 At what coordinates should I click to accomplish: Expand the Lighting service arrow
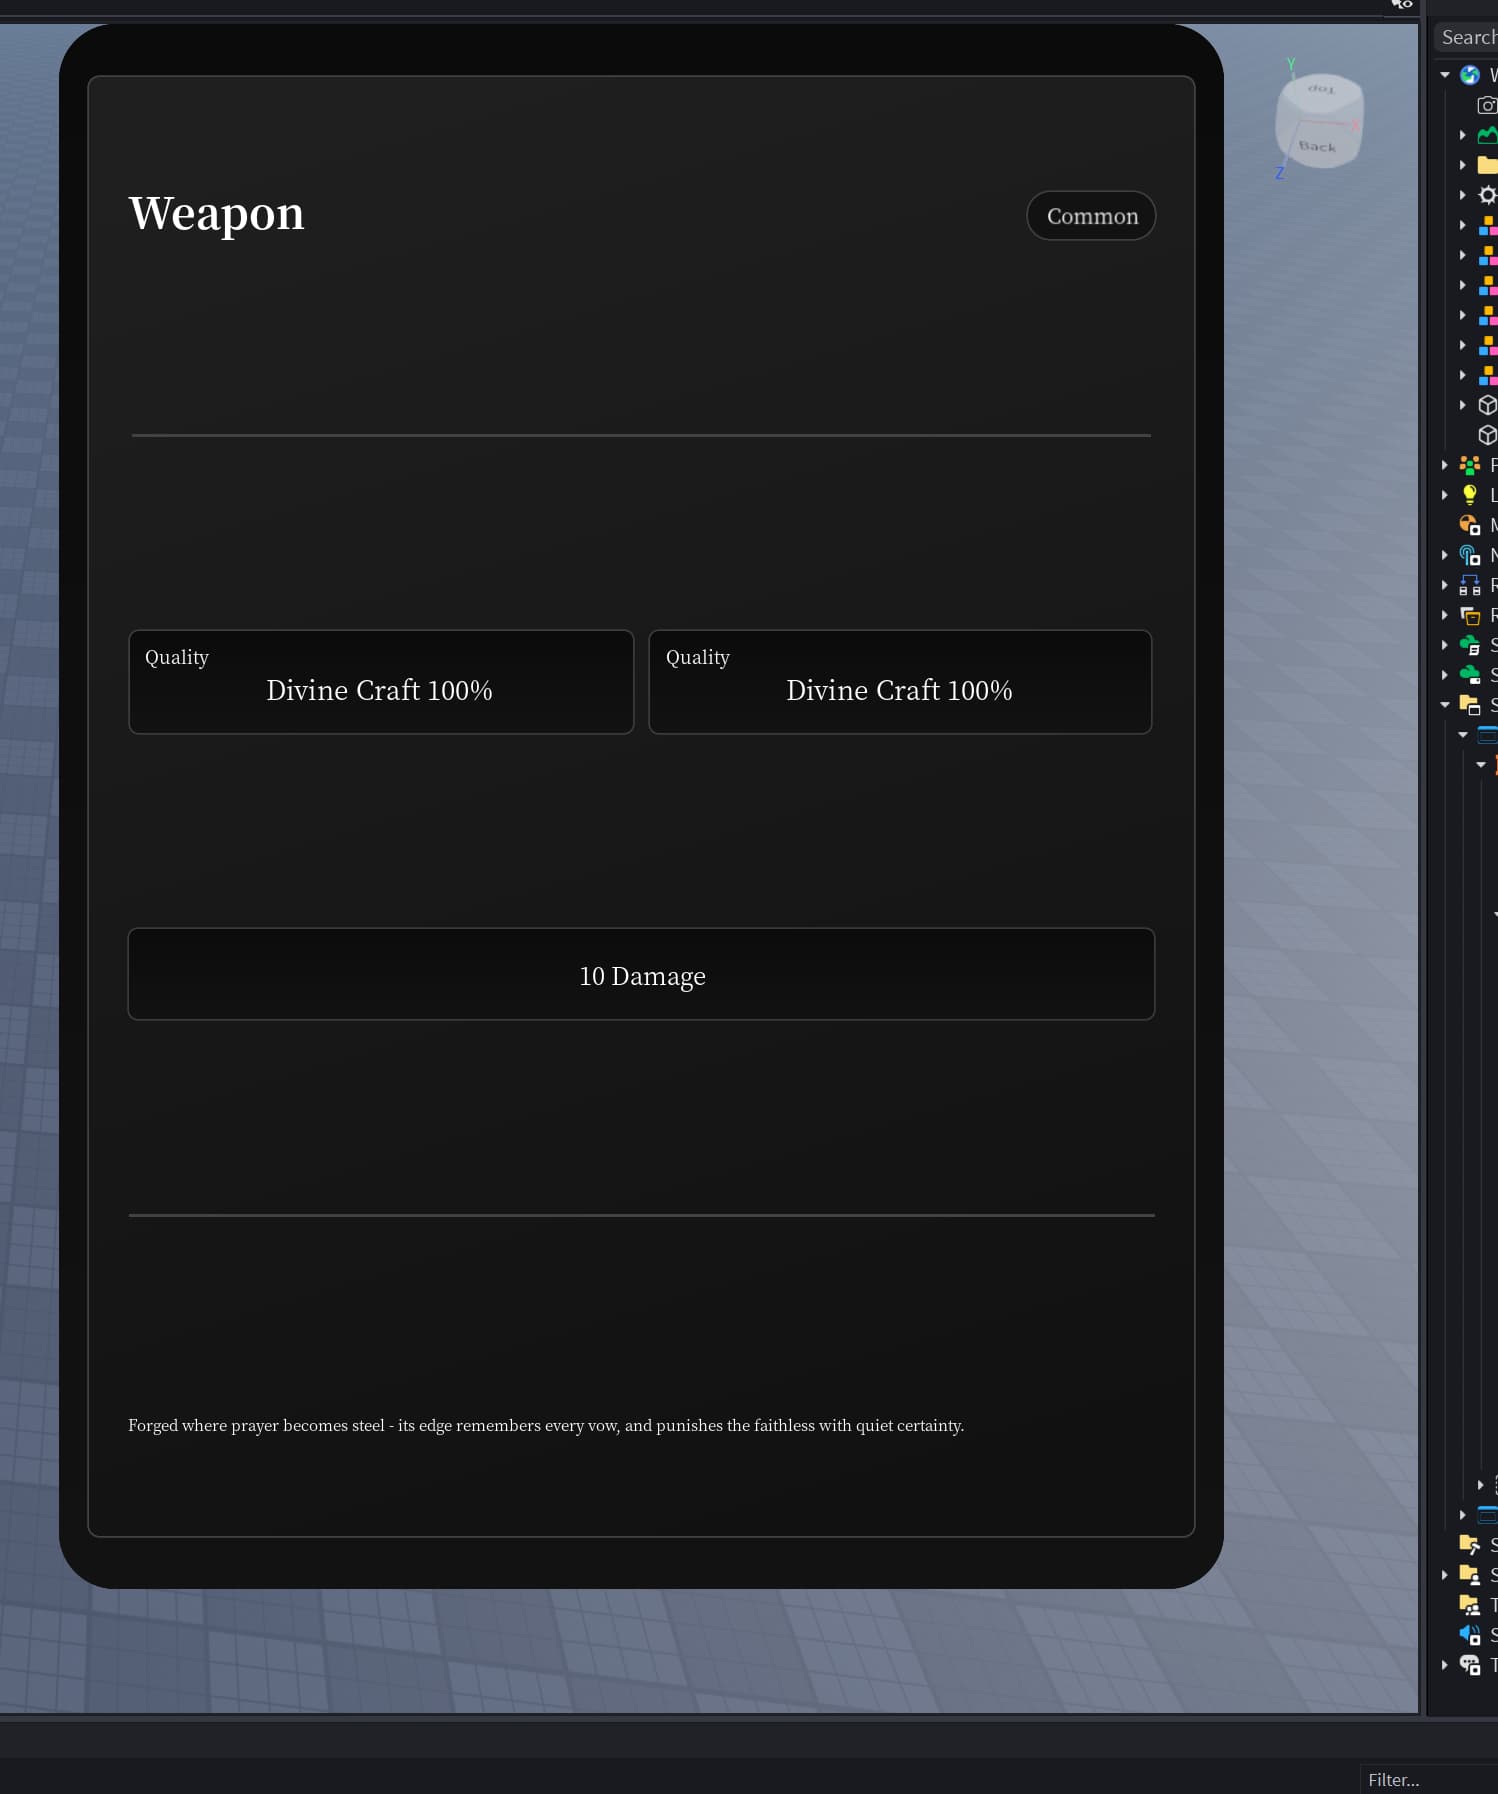point(1444,495)
